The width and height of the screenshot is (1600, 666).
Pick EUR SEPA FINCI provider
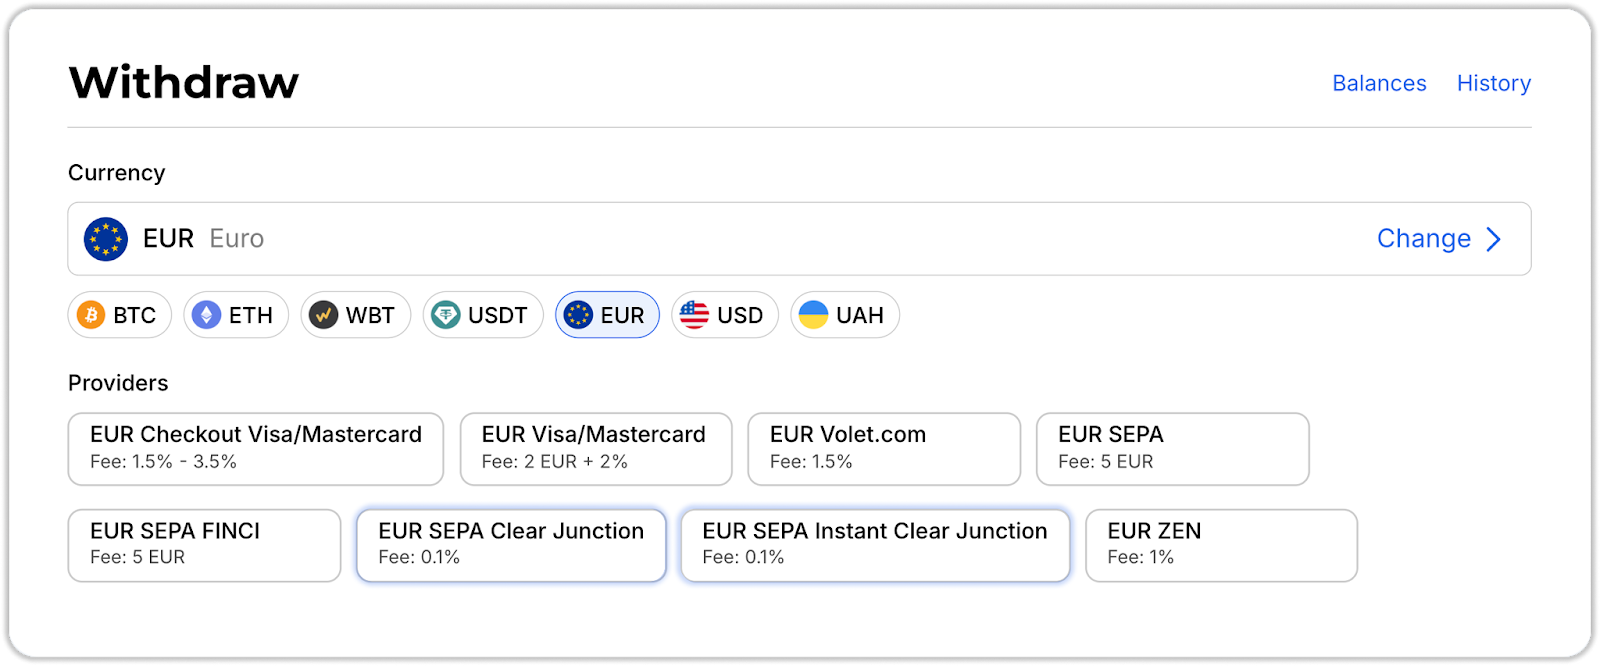(x=204, y=545)
